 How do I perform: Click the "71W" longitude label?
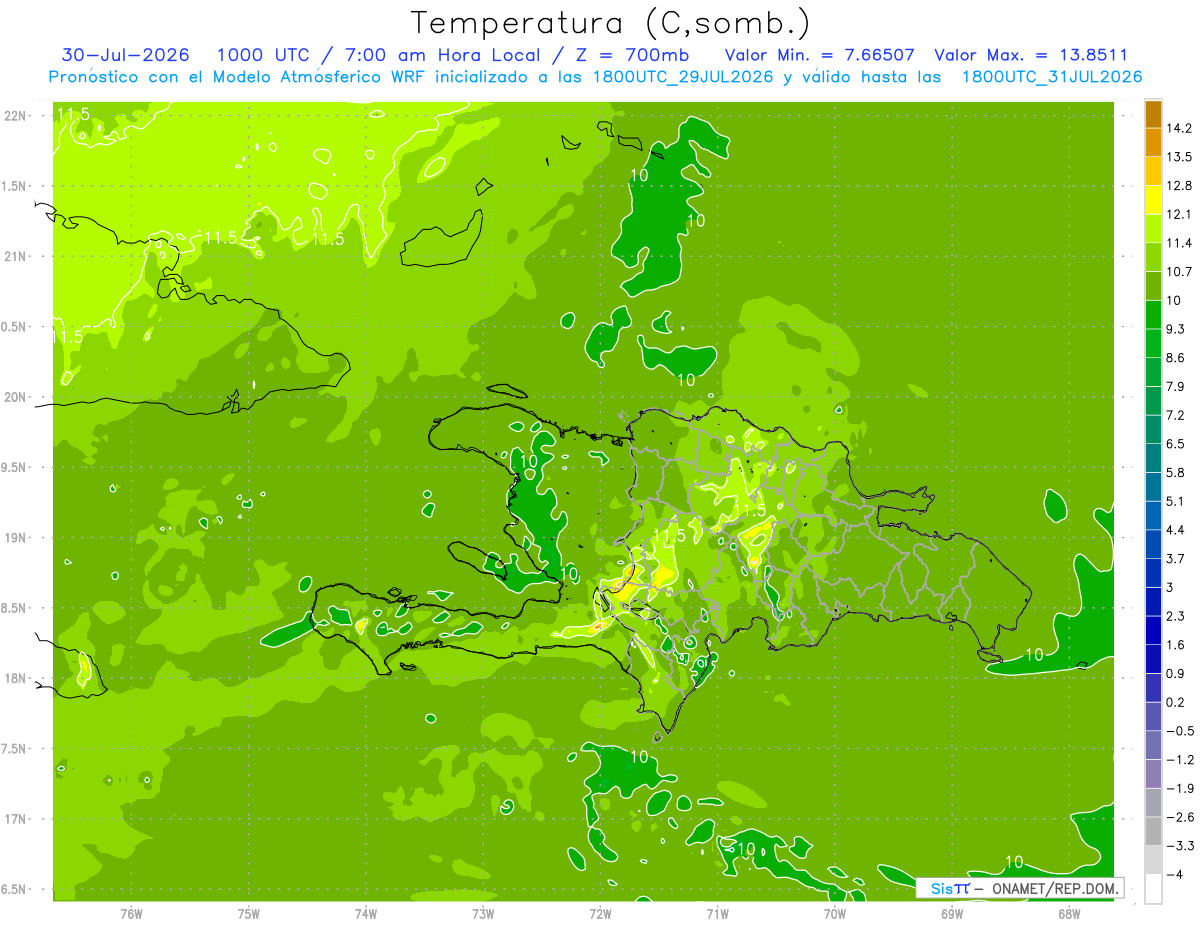click(x=717, y=913)
